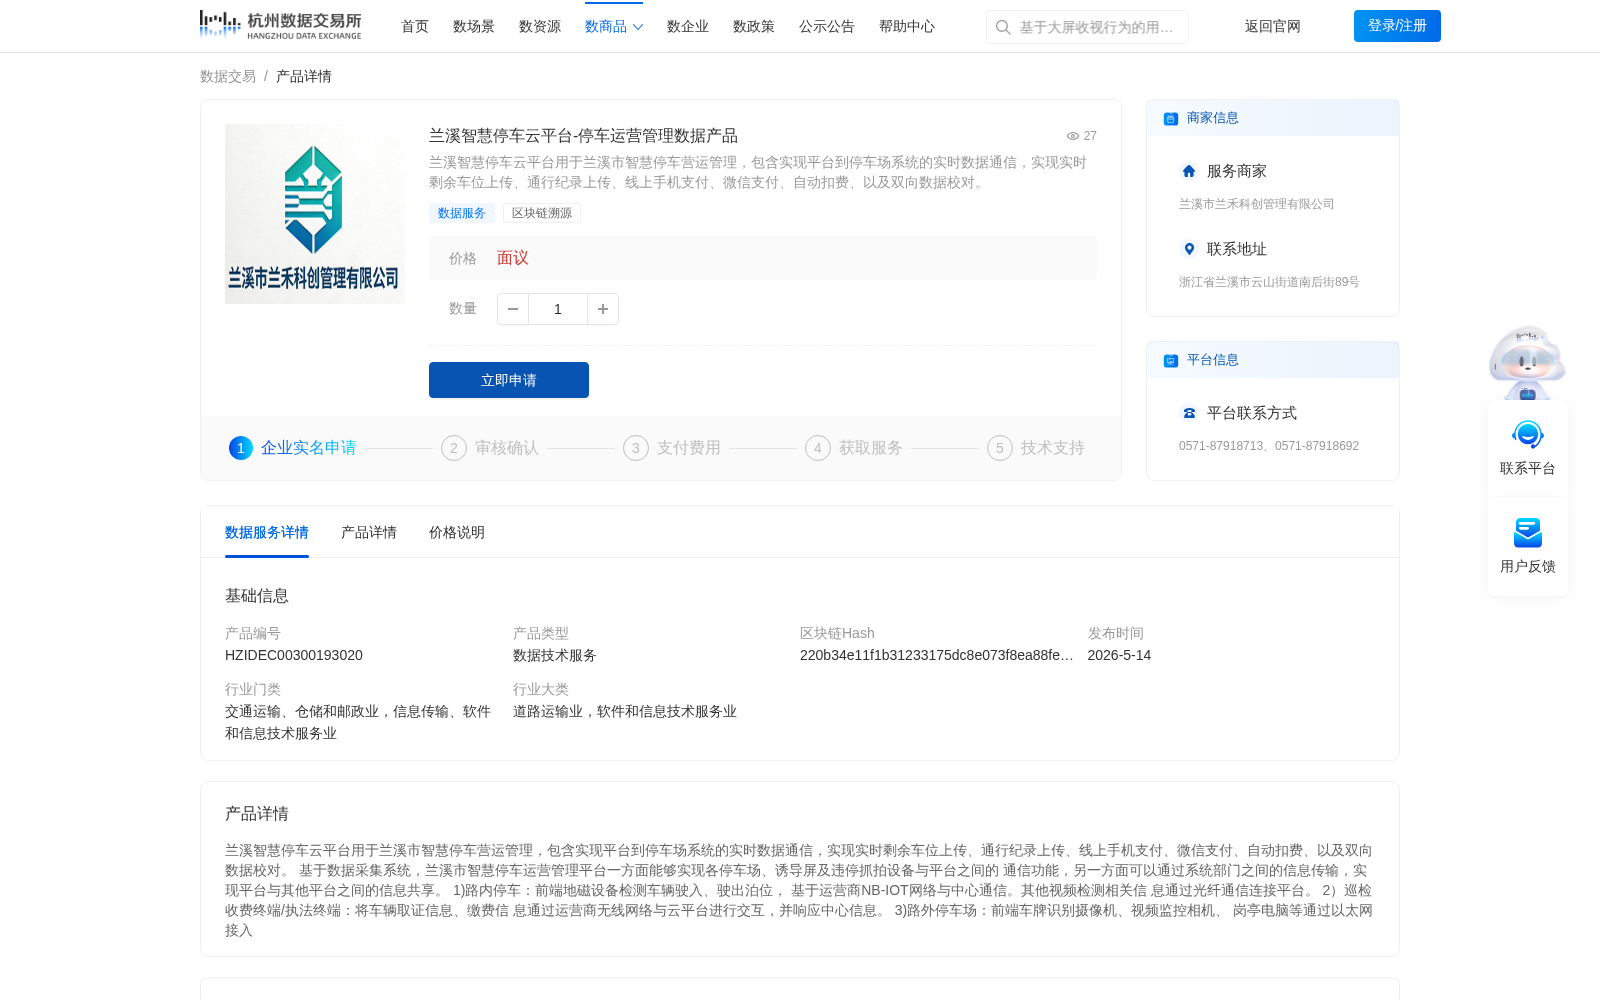Click step 5 技术支持 circle

click(1000, 448)
